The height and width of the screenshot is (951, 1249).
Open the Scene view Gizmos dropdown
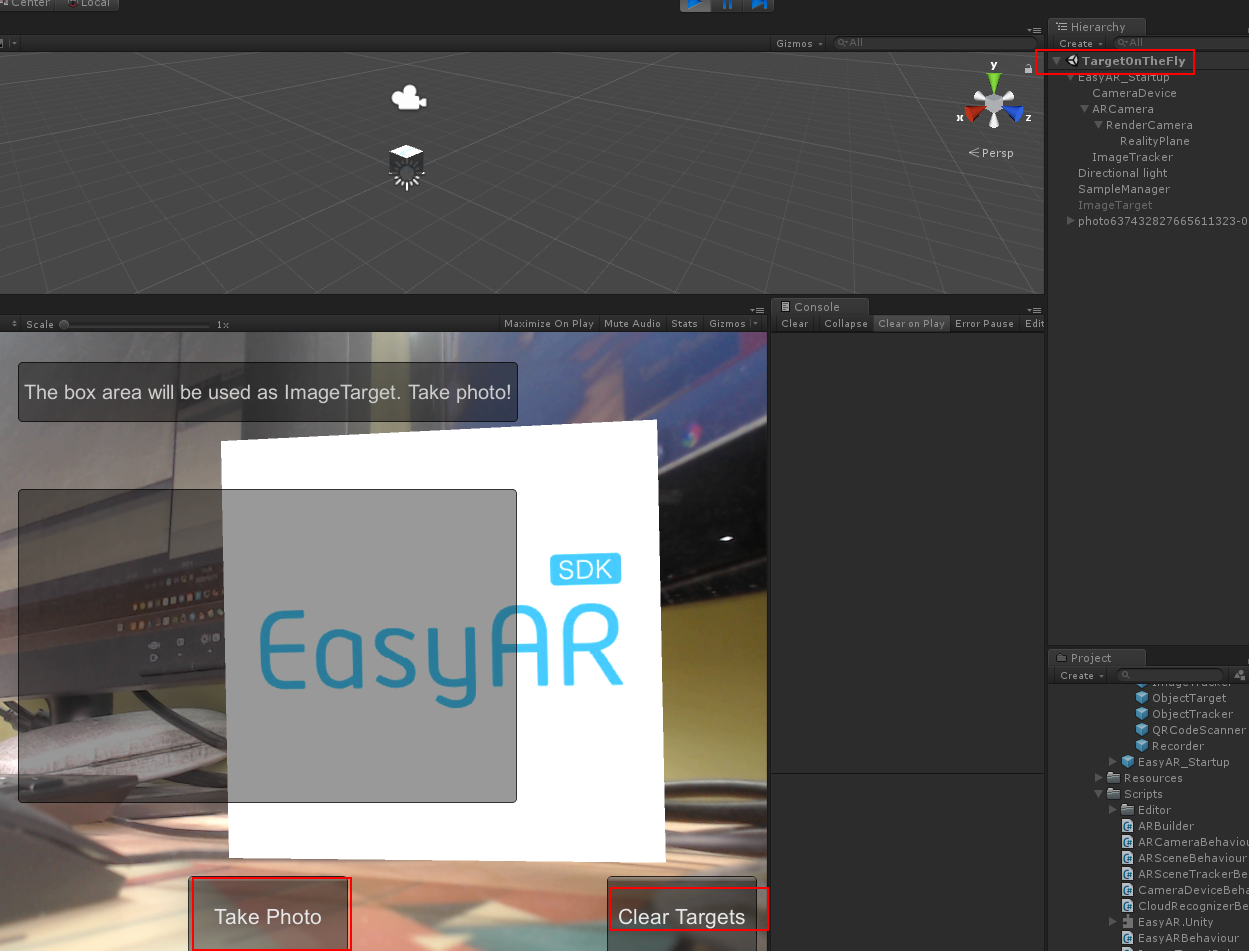[800, 43]
